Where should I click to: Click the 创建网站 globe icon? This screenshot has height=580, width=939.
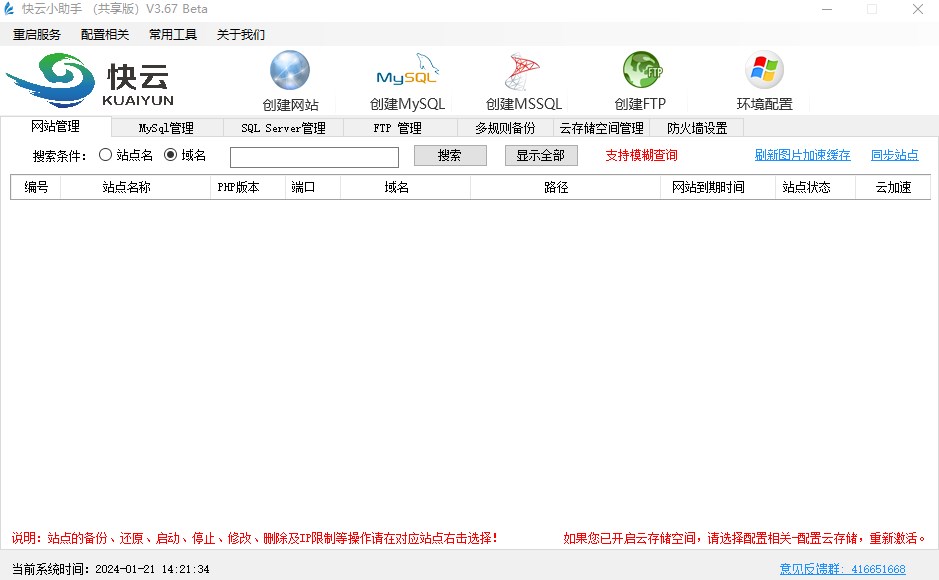tap(289, 73)
